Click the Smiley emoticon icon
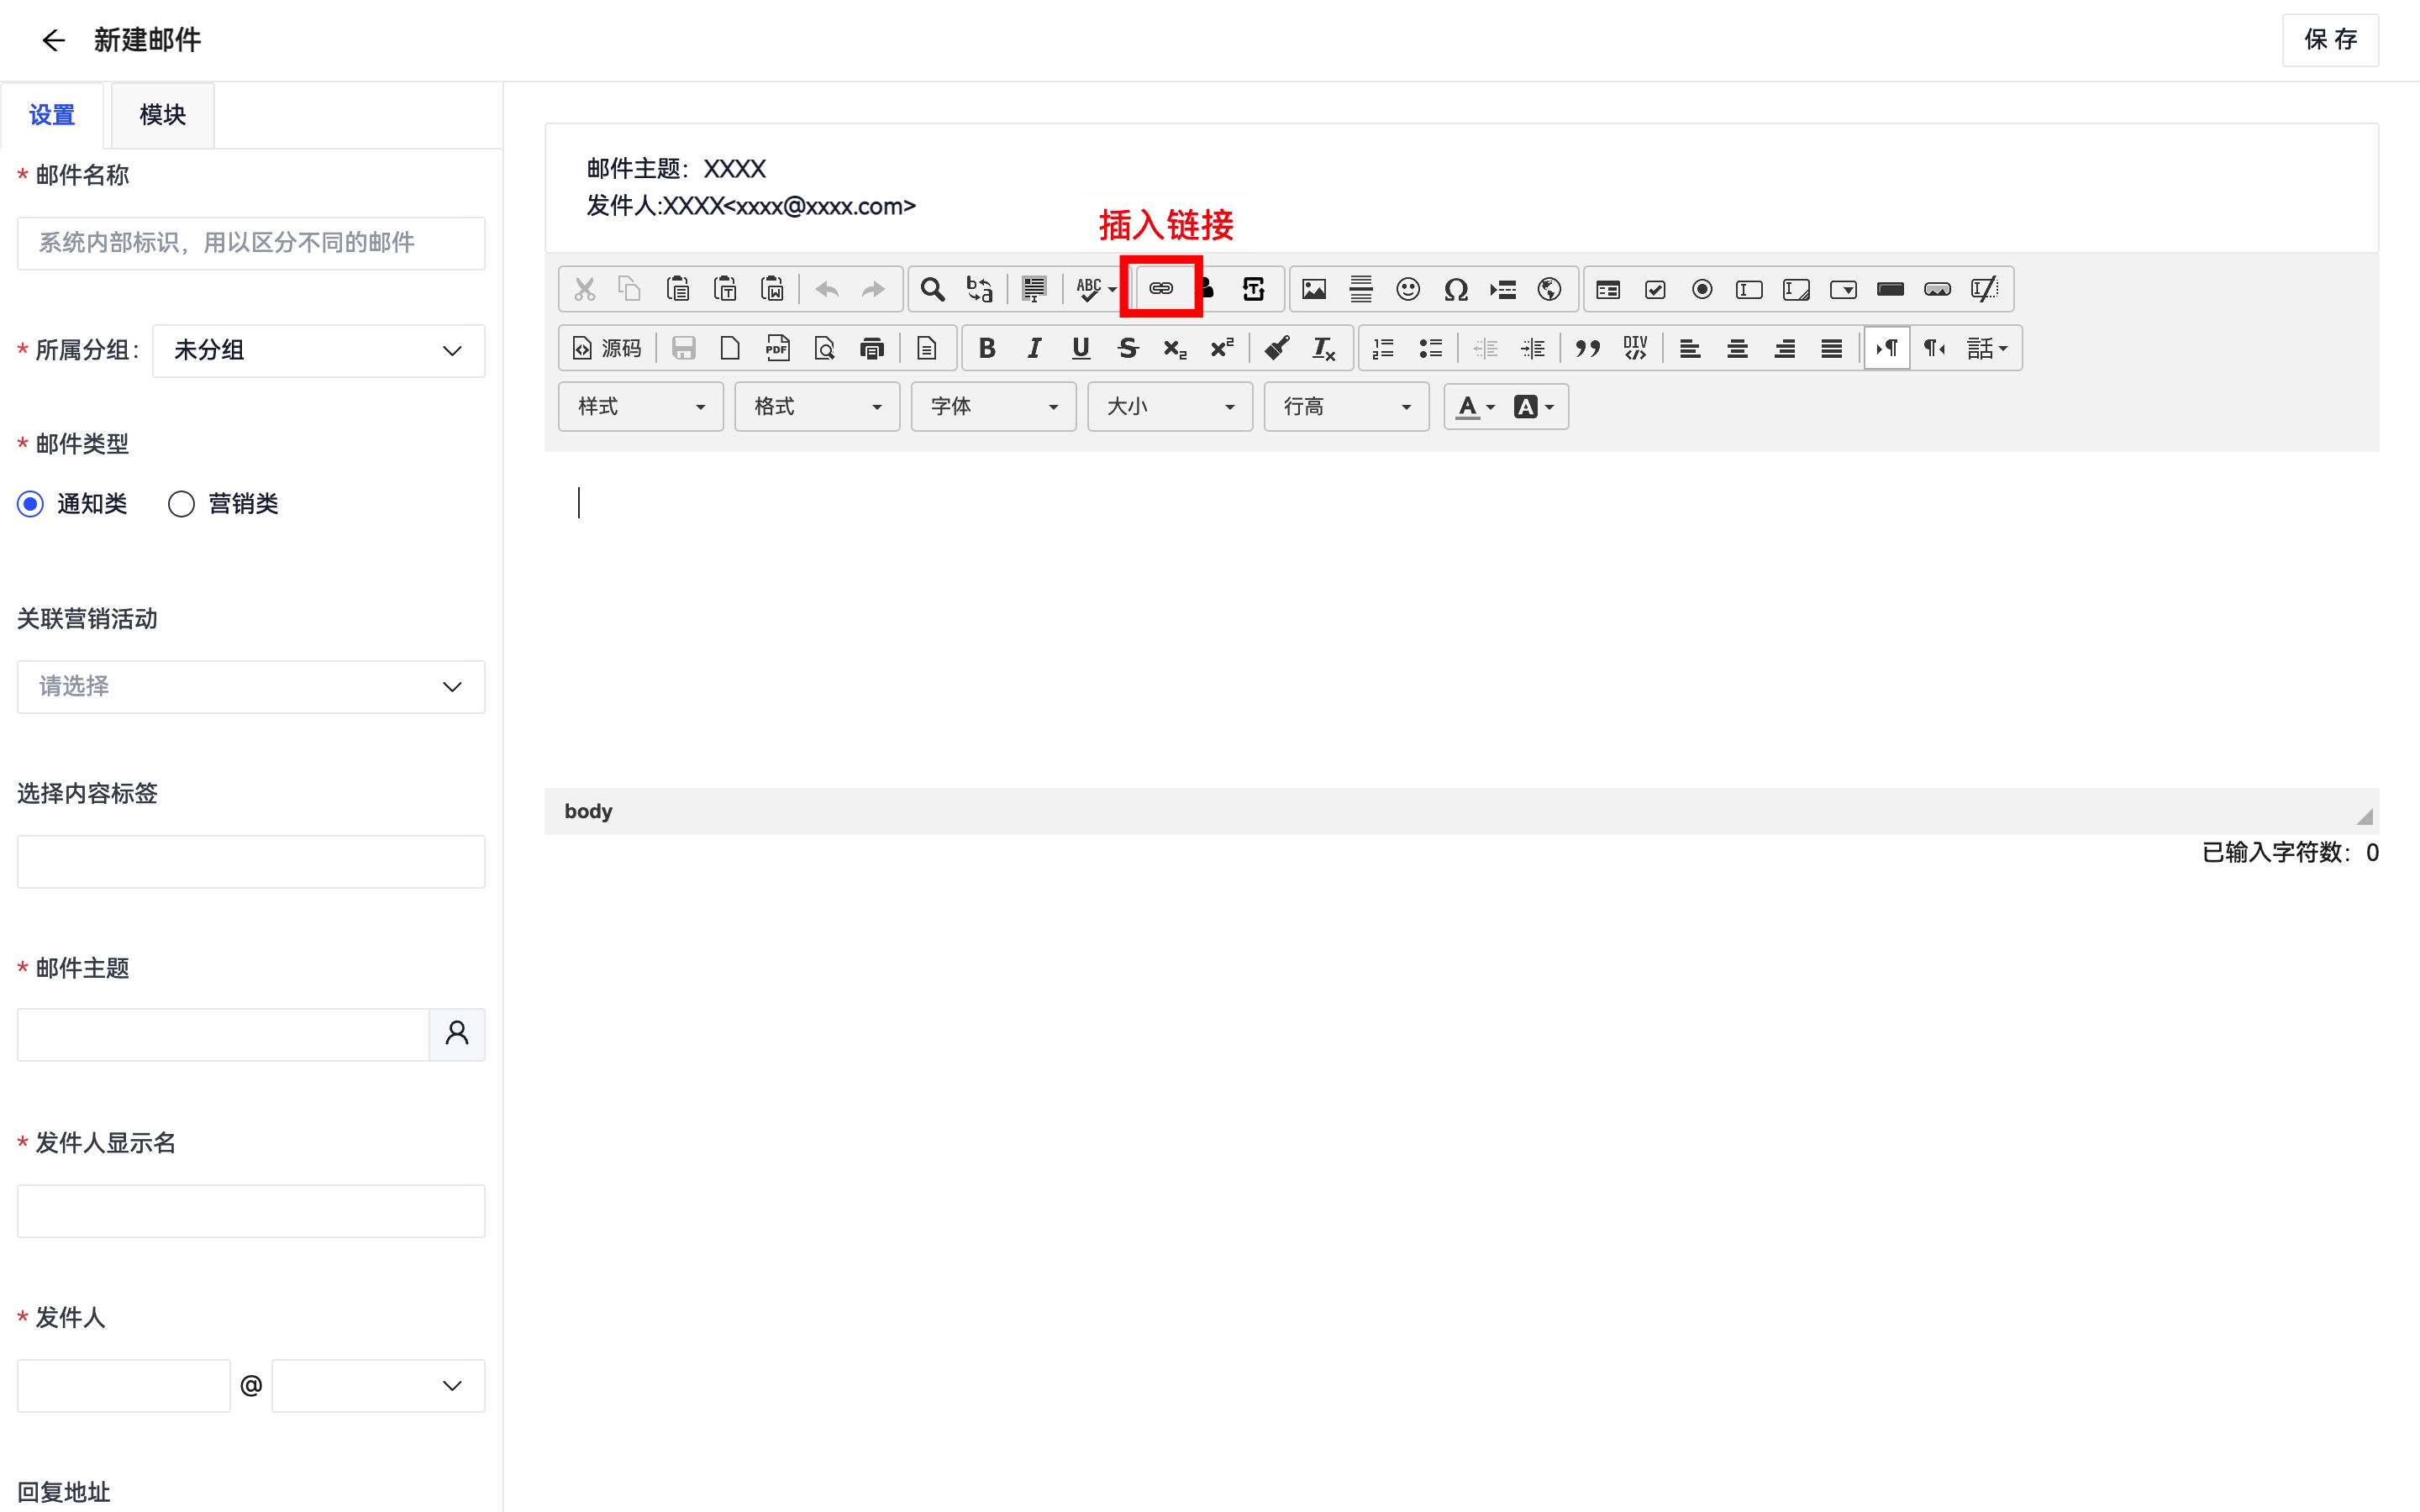 pos(1408,290)
